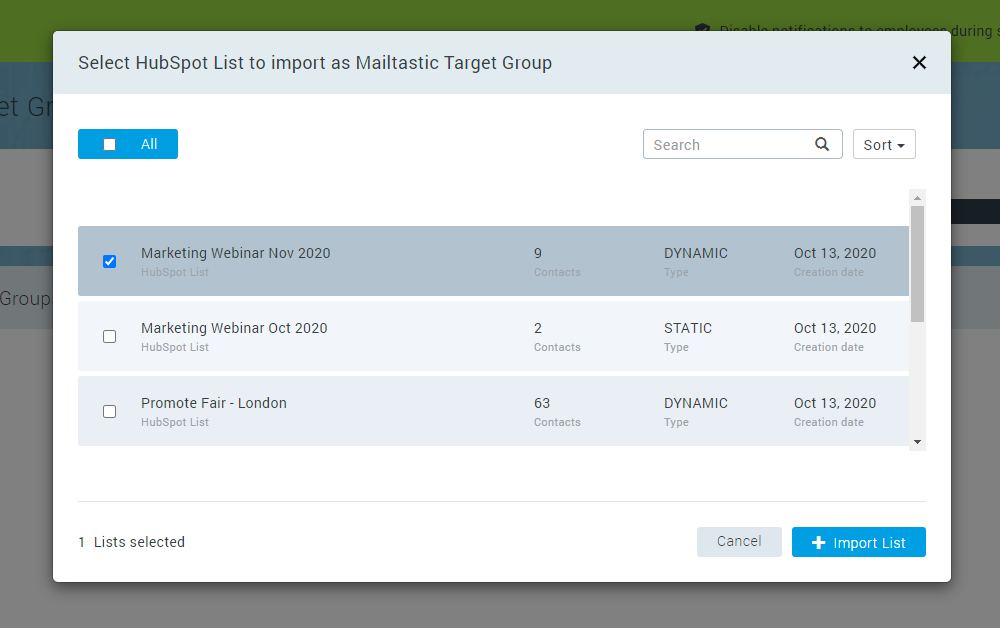Click the plus icon on Import List
This screenshot has width=1000, height=628.
[818, 543]
